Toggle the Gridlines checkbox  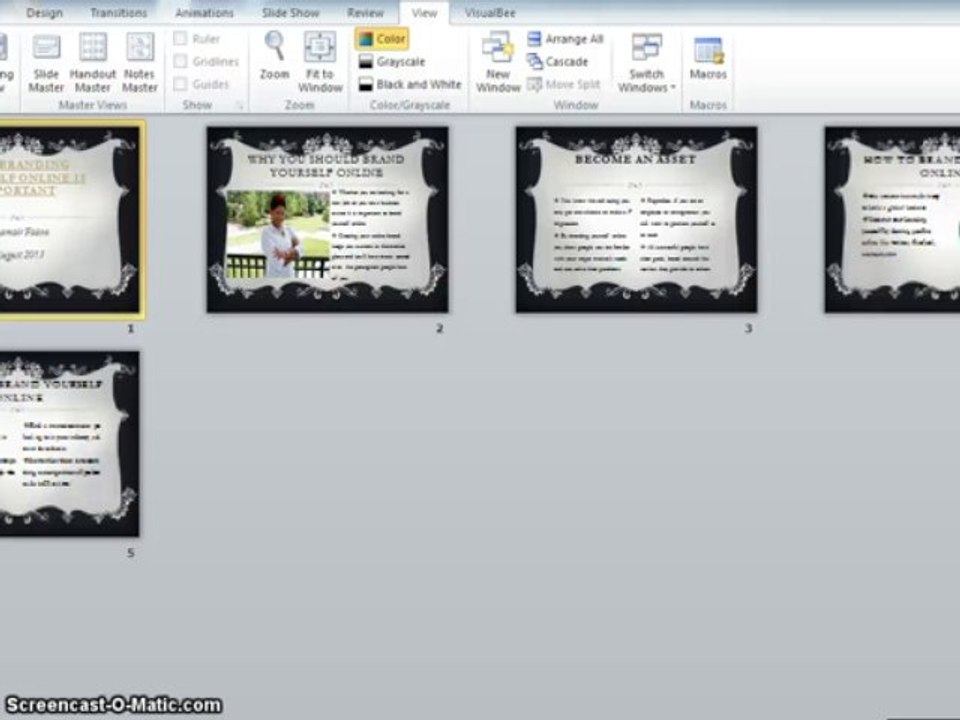coord(180,61)
